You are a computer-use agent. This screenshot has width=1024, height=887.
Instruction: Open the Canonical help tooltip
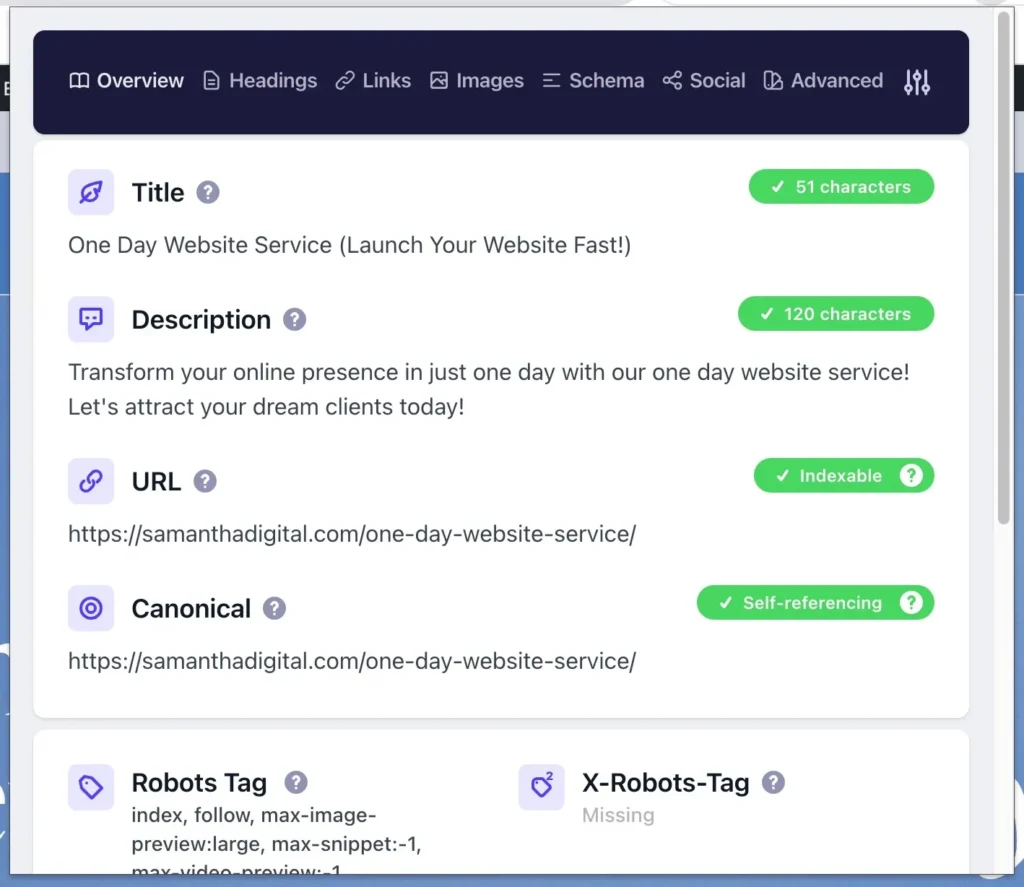coord(275,608)
